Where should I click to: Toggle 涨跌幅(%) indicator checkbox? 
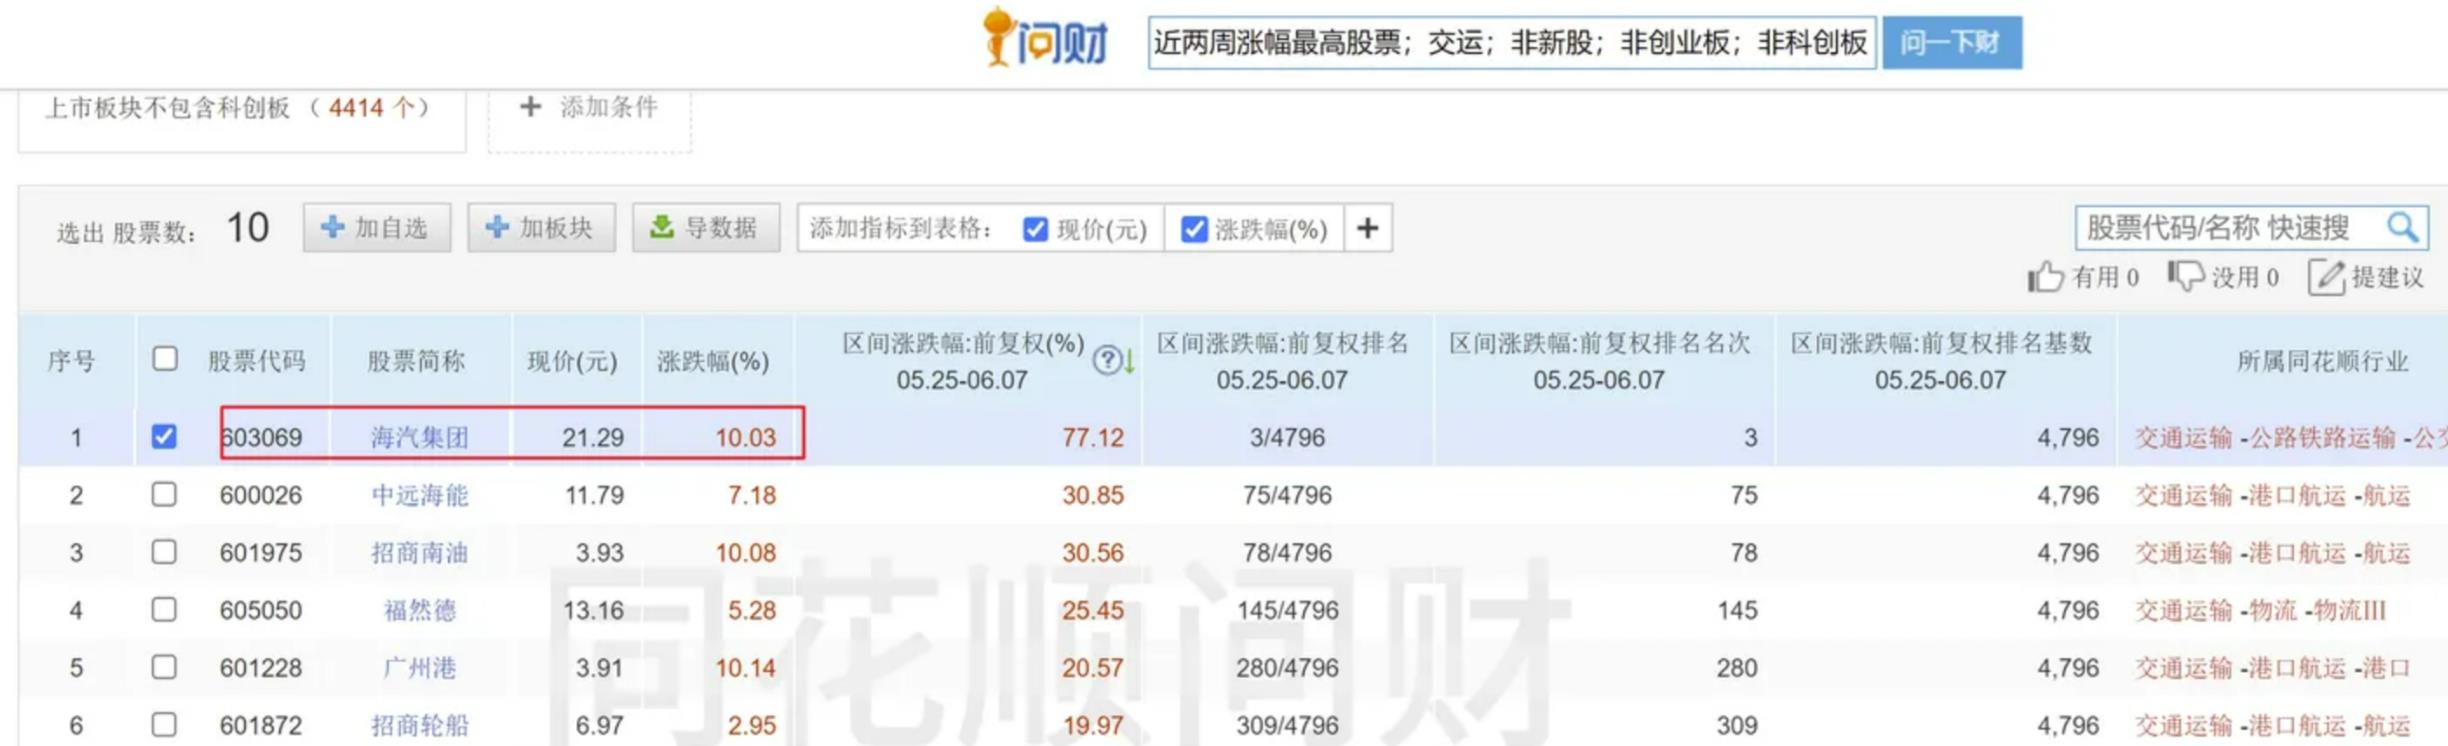coord(1193,229)
